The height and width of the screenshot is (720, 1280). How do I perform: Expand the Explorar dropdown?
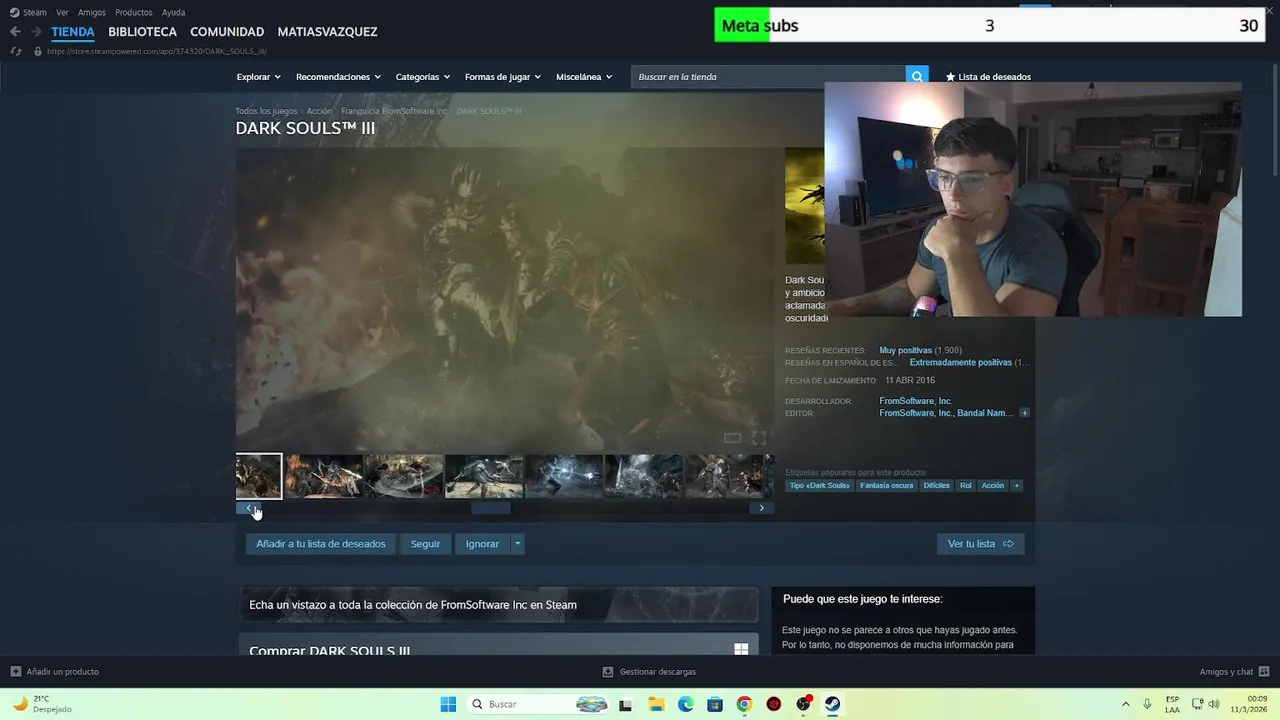pyautogui.click(x=258, y=77)
